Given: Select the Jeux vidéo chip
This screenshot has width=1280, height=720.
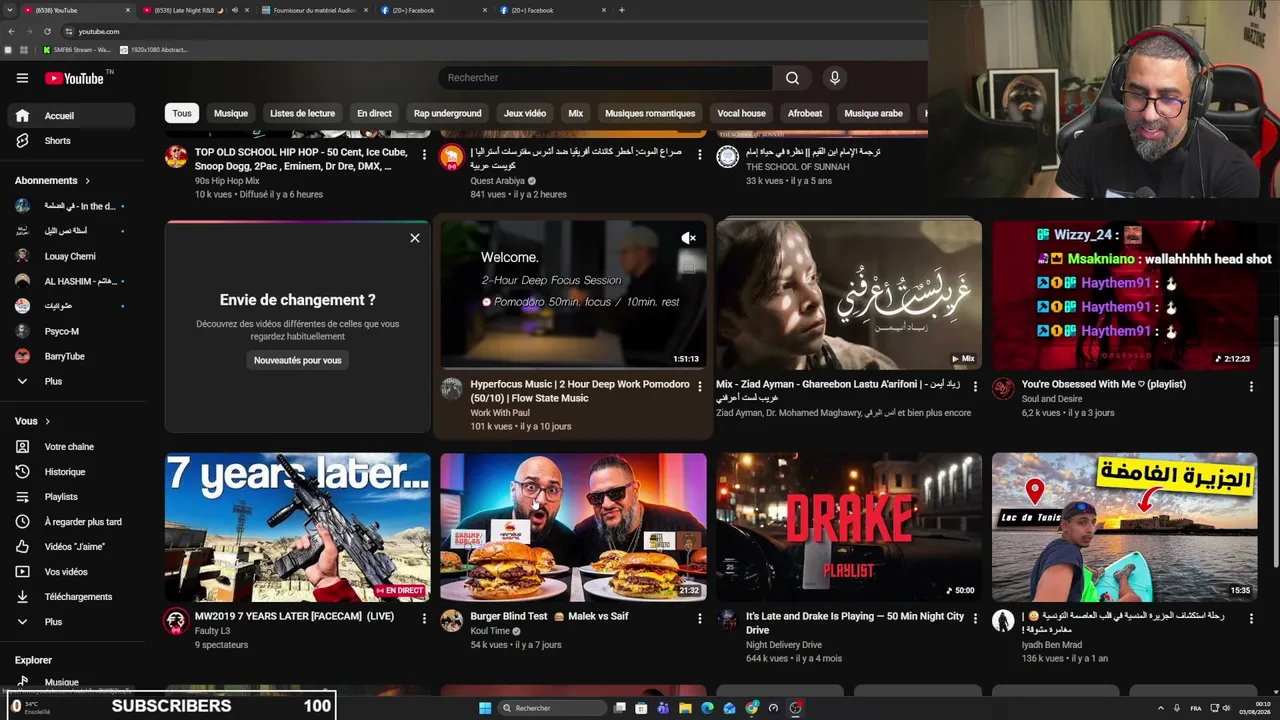Looking at the screenshot, I should coord(525,113).
